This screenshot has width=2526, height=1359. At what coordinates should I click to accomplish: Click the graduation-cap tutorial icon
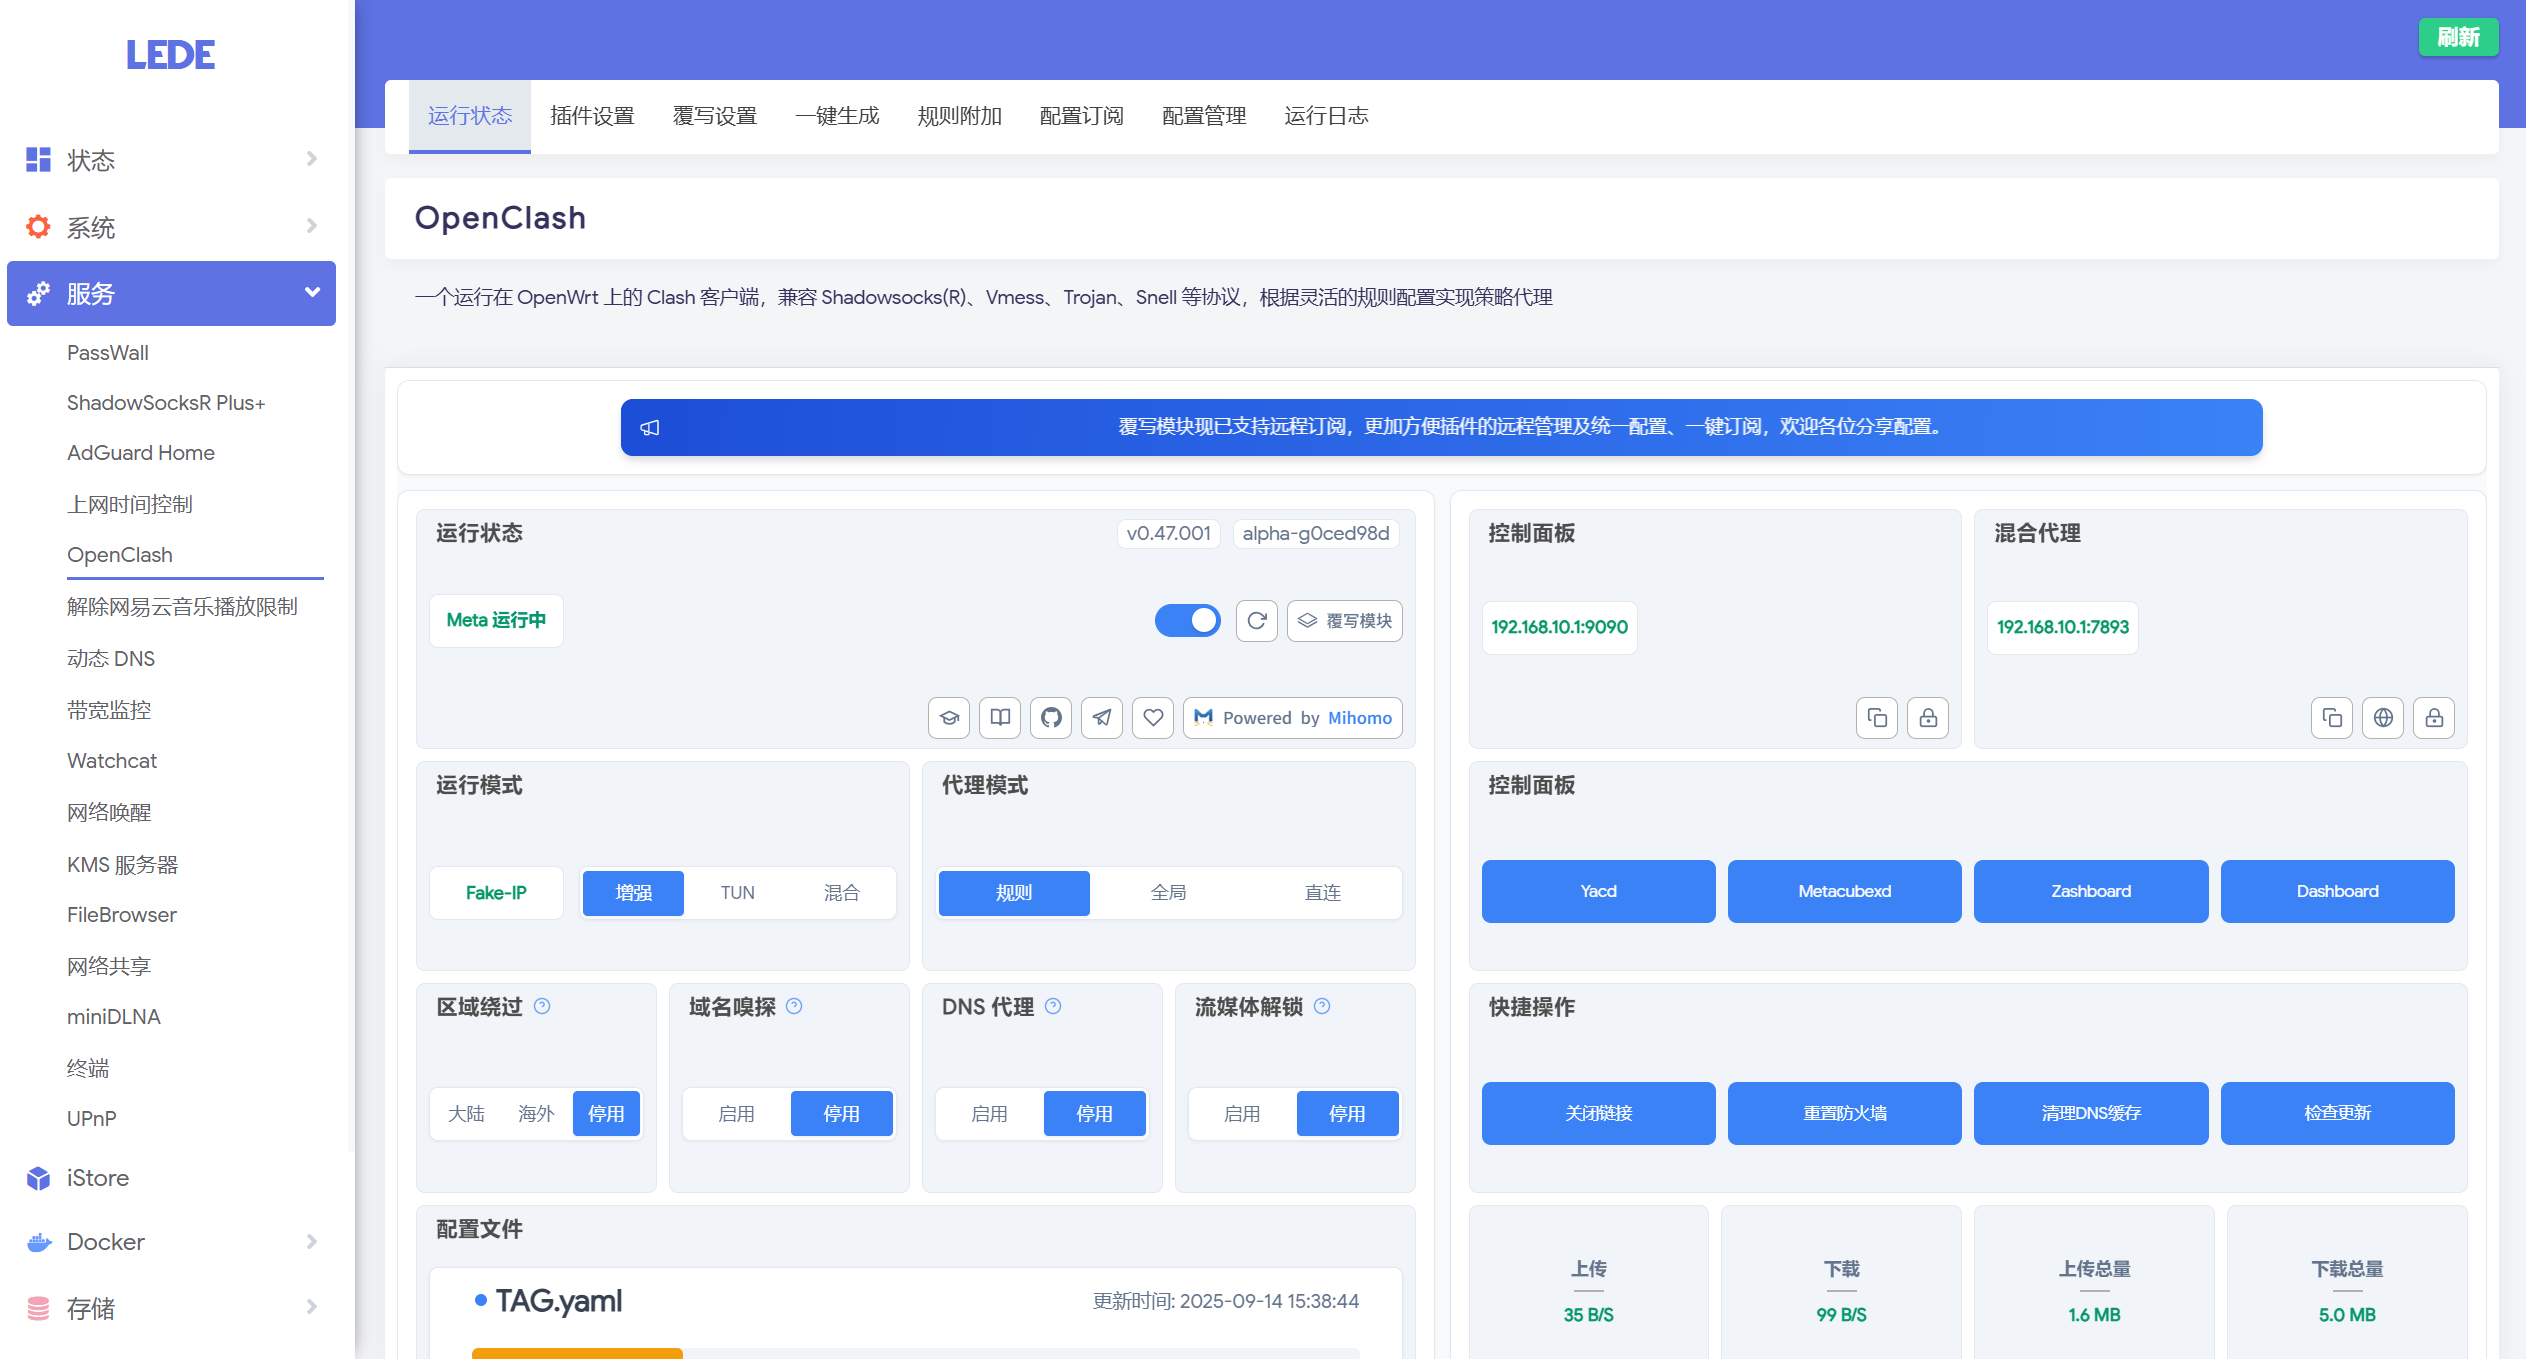pos(948,718)
